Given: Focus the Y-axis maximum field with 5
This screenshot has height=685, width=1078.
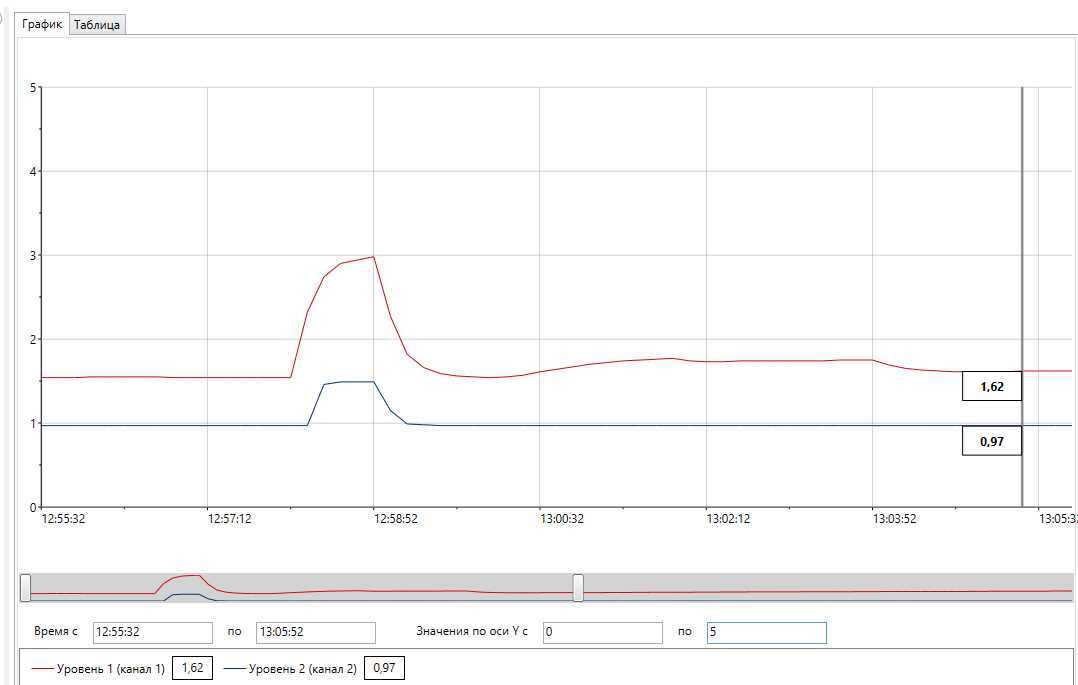Looking at the screenshot, I should (x=766, y=632).
